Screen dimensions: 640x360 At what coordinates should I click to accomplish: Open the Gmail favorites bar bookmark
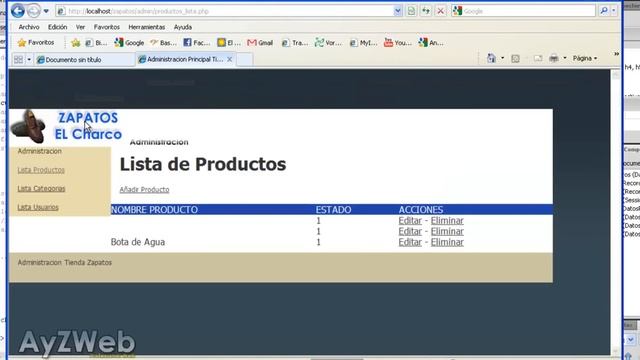tap(260, 42)
